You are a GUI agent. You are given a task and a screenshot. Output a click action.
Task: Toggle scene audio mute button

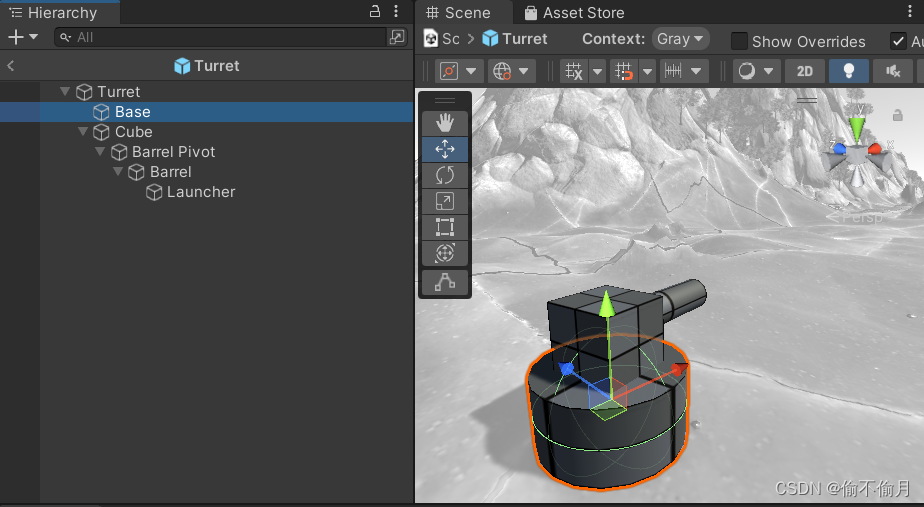point(892,71)
